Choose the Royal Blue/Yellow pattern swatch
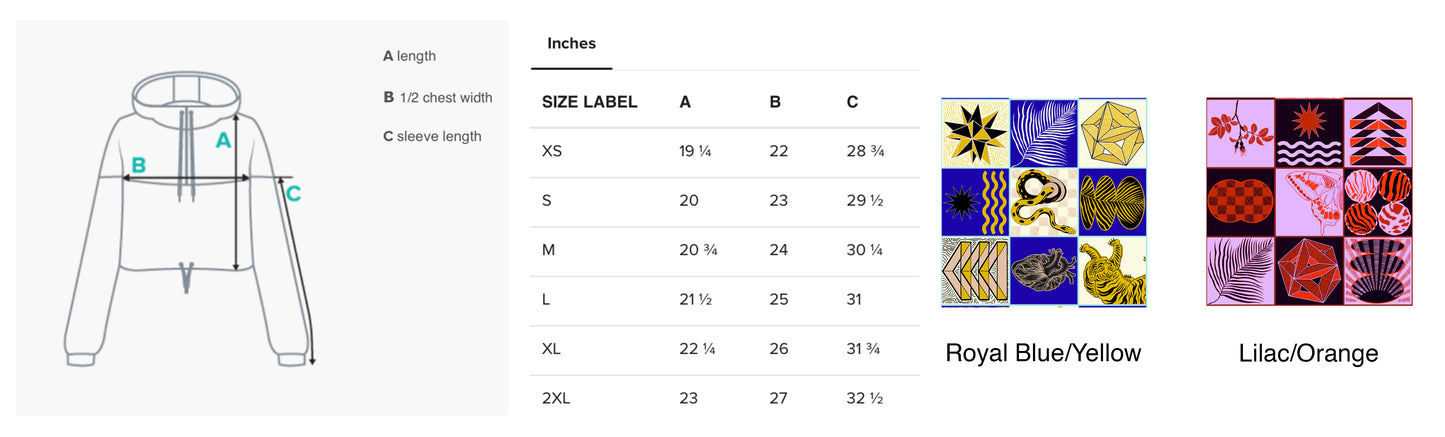The width and height of the screenshot is (1445, 437). [1044, 202]
